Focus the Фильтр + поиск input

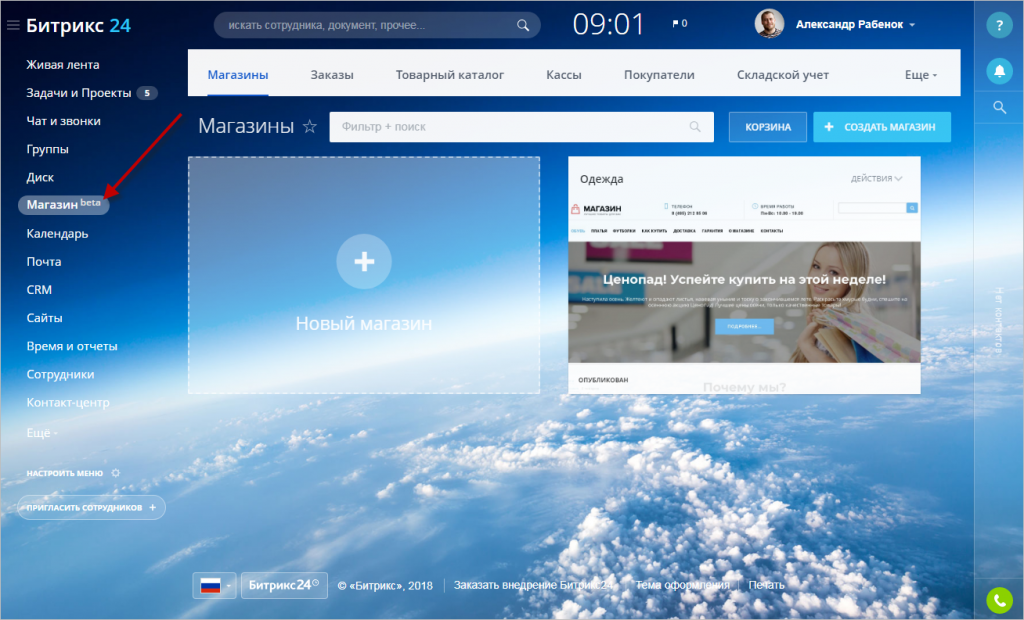[521, 127]
